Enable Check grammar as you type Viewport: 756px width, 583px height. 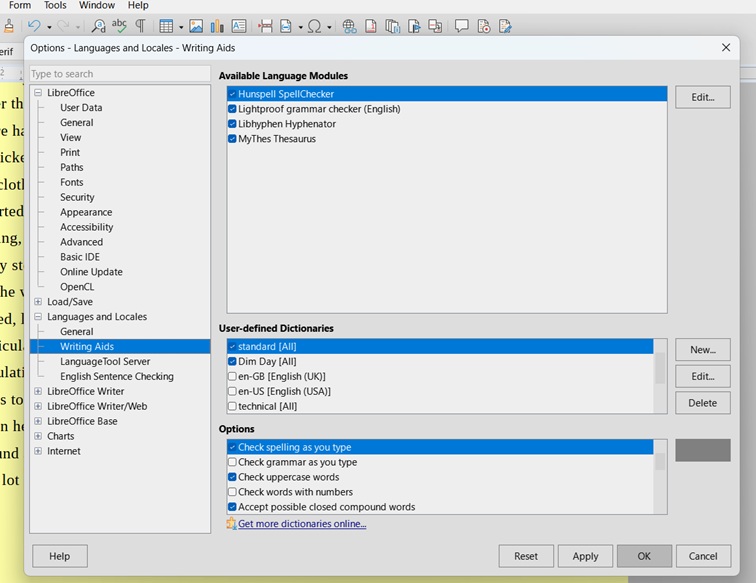232,463
